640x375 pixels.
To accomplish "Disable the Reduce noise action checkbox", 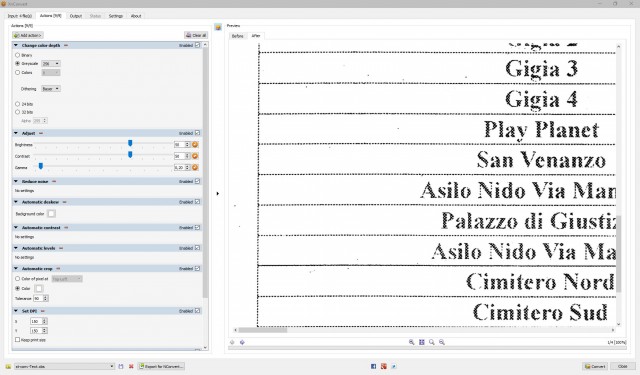I will [198, 181].
